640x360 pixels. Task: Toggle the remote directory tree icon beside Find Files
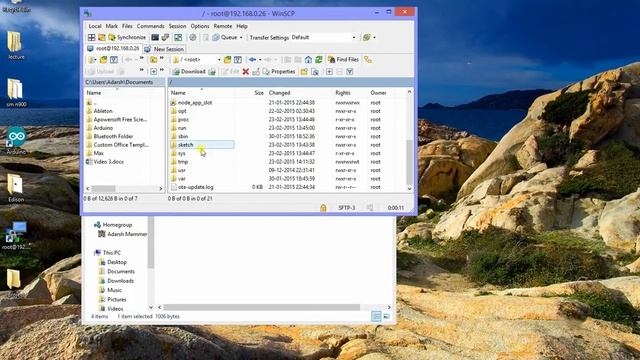click(x=368, y=60)
